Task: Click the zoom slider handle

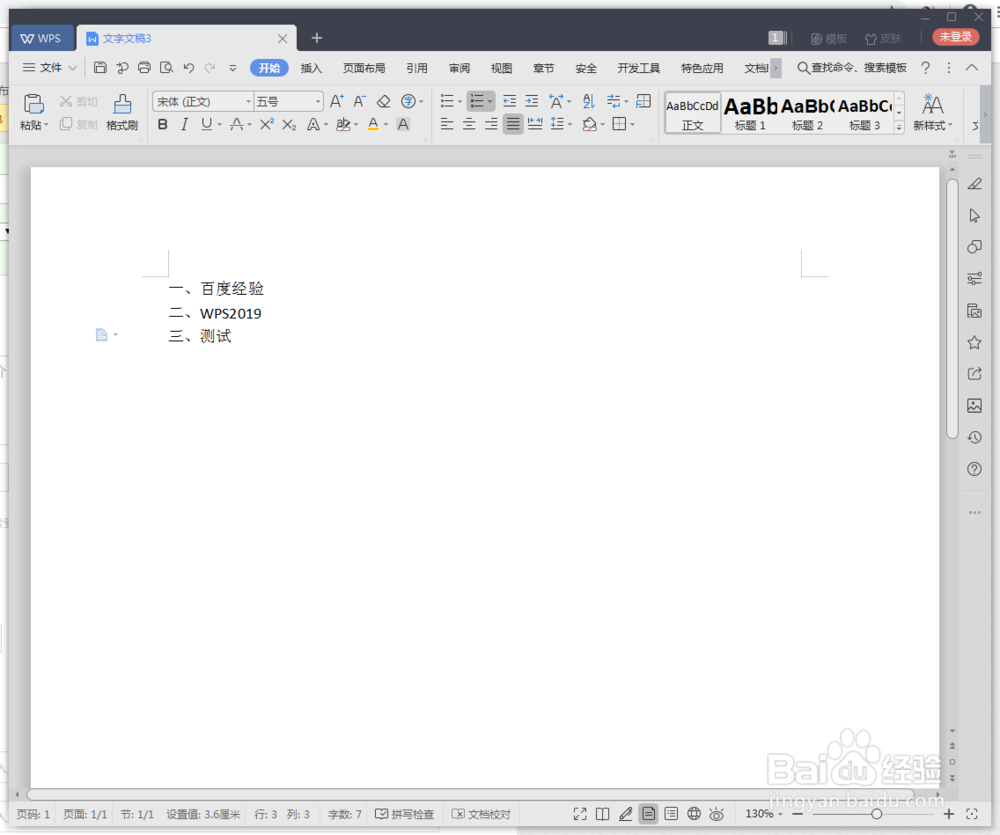Action: [x=876, y=814]
